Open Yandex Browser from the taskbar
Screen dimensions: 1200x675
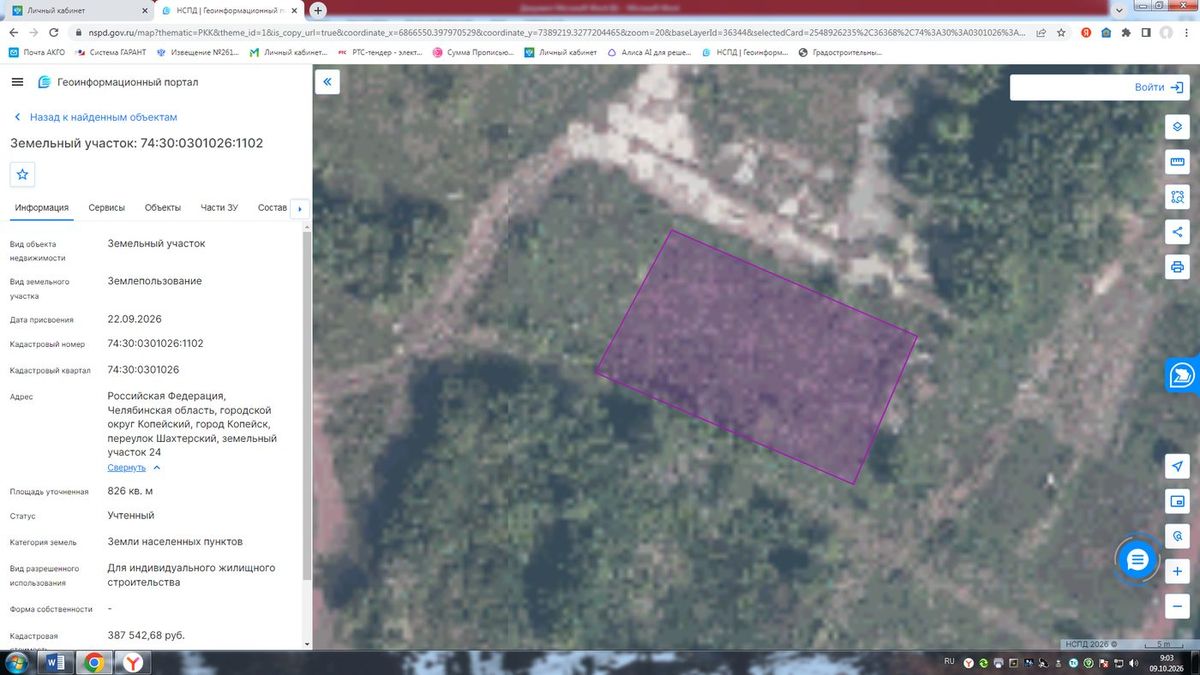pos(131,662)
